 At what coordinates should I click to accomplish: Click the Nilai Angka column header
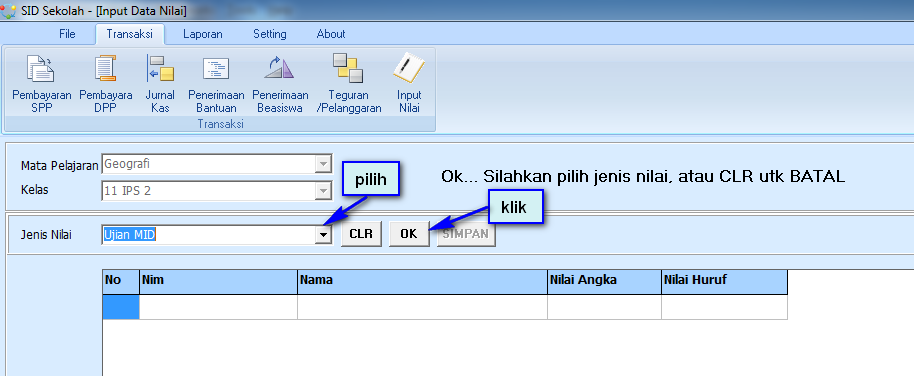point(604,281)
